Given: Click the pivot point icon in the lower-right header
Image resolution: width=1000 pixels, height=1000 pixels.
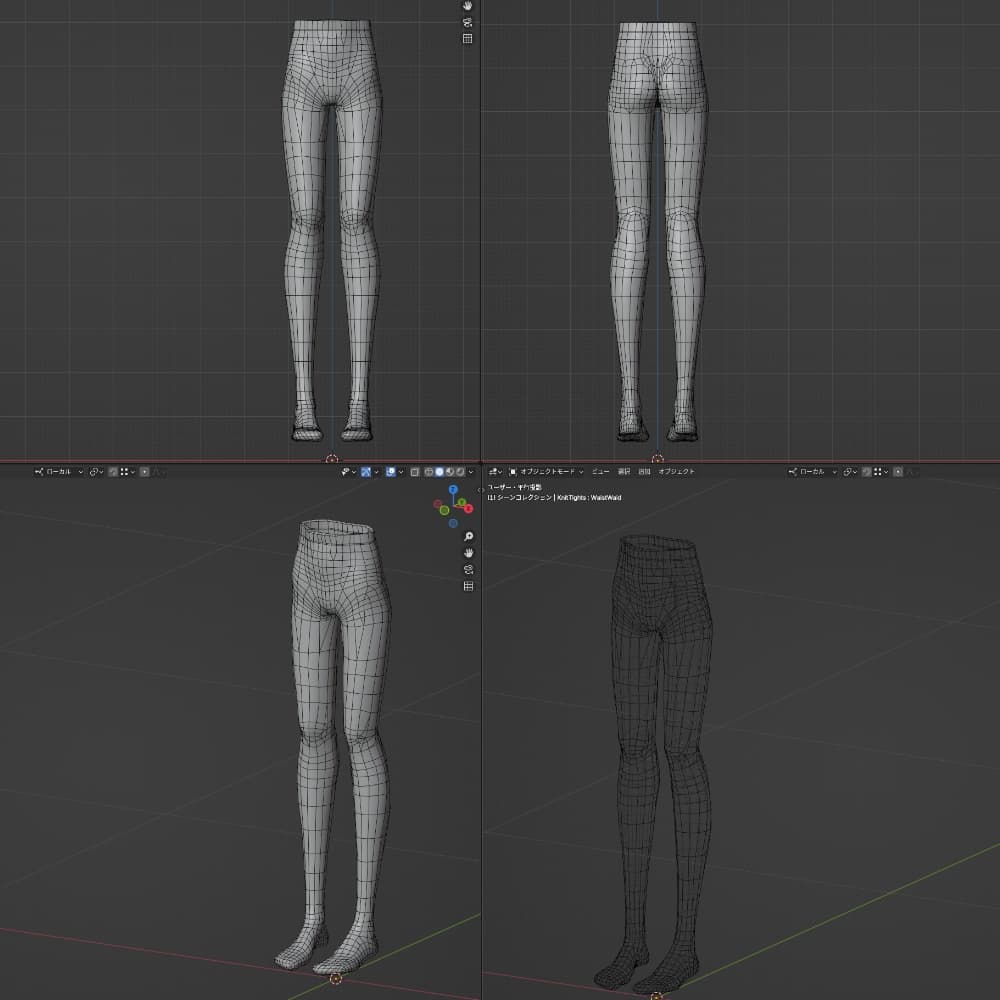Looking at the screenshot, I should (x=848, y=472).
